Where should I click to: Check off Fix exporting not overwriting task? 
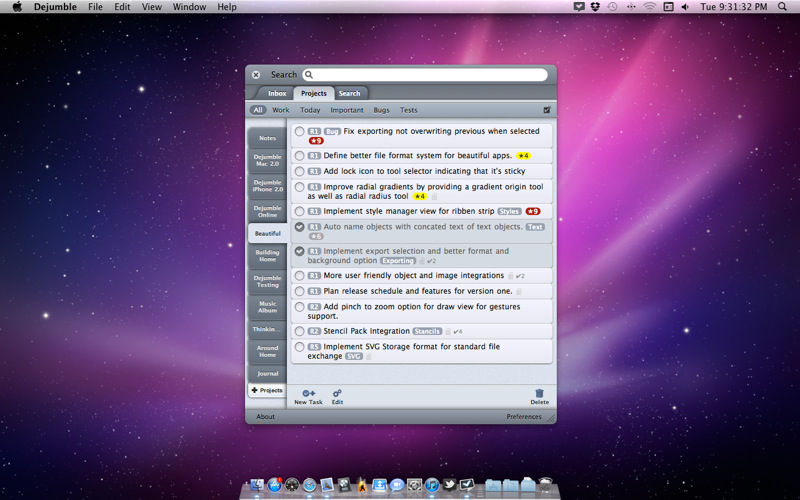coord(300,132)
